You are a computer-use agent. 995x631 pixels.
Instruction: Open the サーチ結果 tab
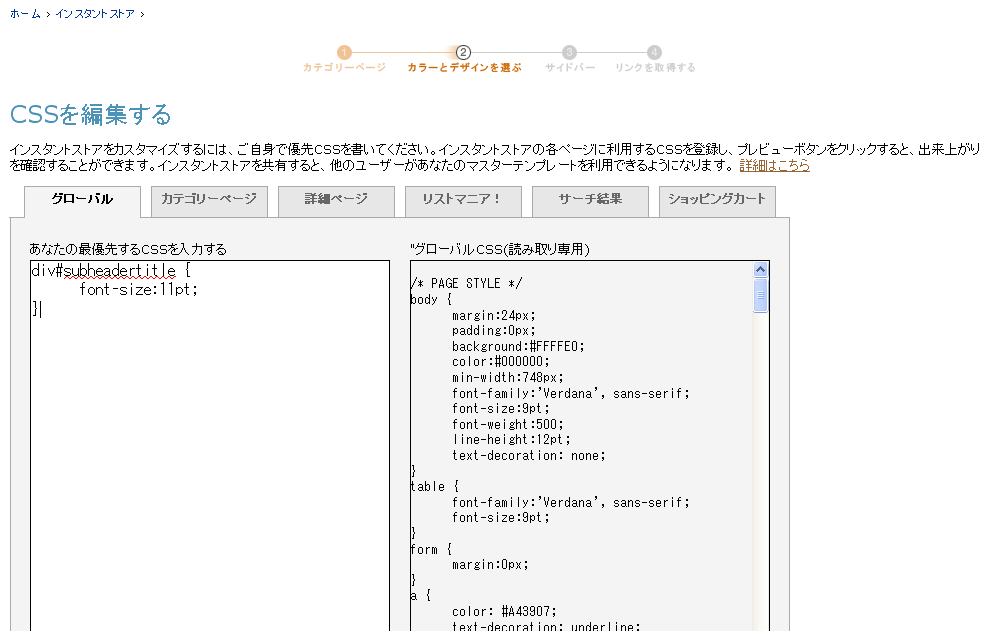(x=590, y=200)
